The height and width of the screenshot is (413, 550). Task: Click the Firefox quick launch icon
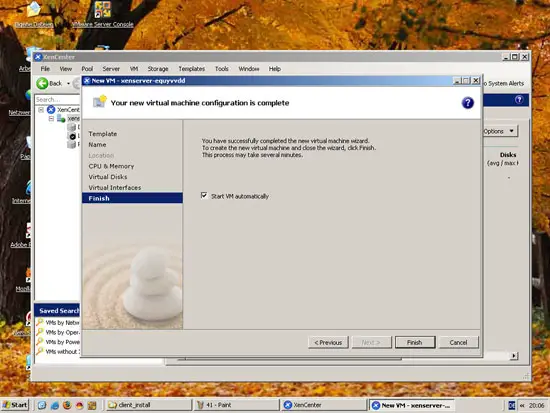pyautogui.click(x=67, y=405)
